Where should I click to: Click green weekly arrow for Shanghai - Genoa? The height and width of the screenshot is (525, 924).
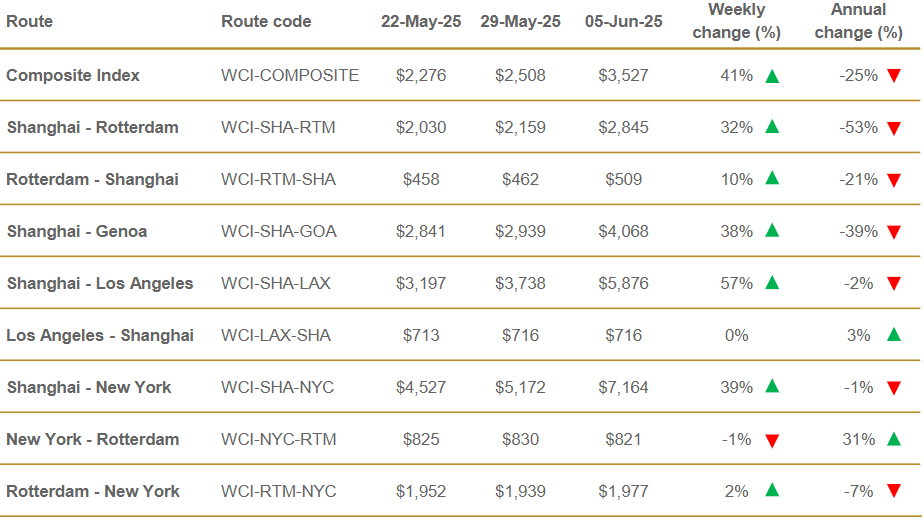tap(772, 230)
